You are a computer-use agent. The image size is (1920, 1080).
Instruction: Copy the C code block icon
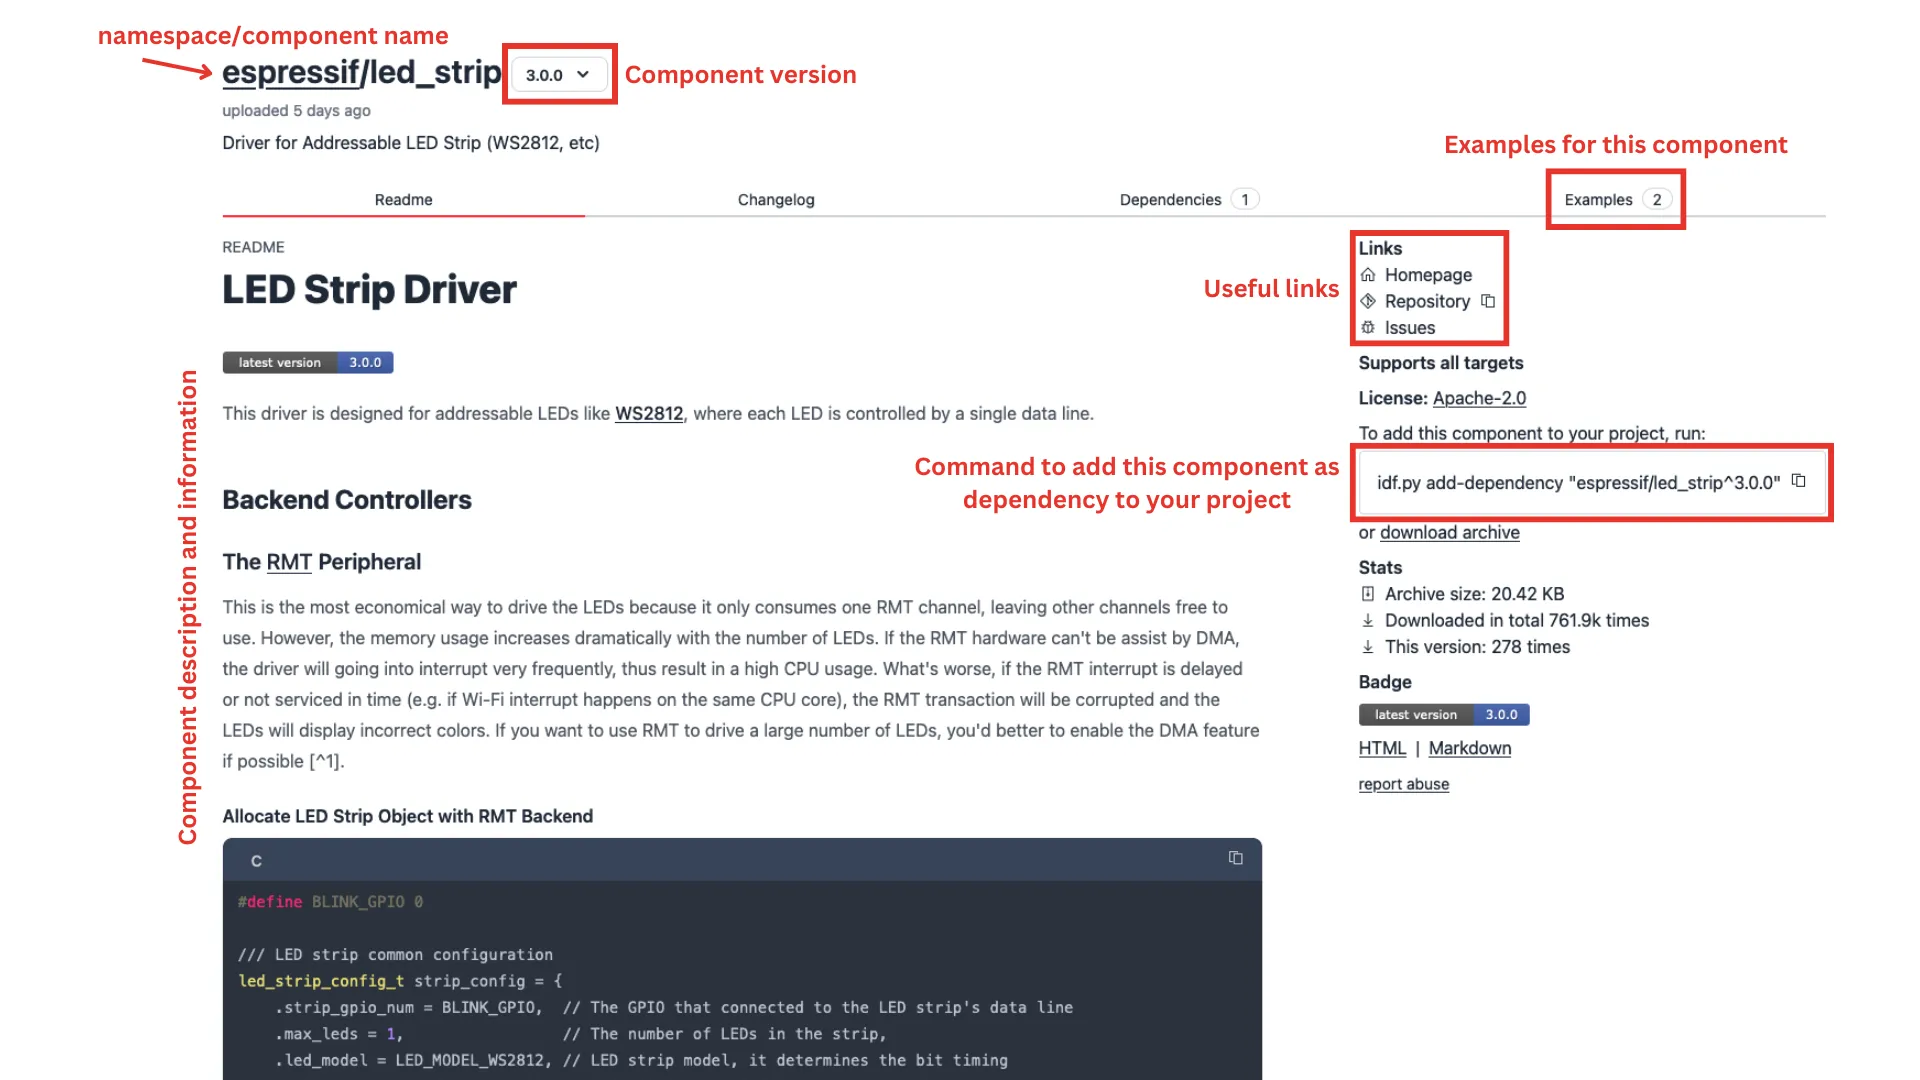click(x=1235, y=858)
